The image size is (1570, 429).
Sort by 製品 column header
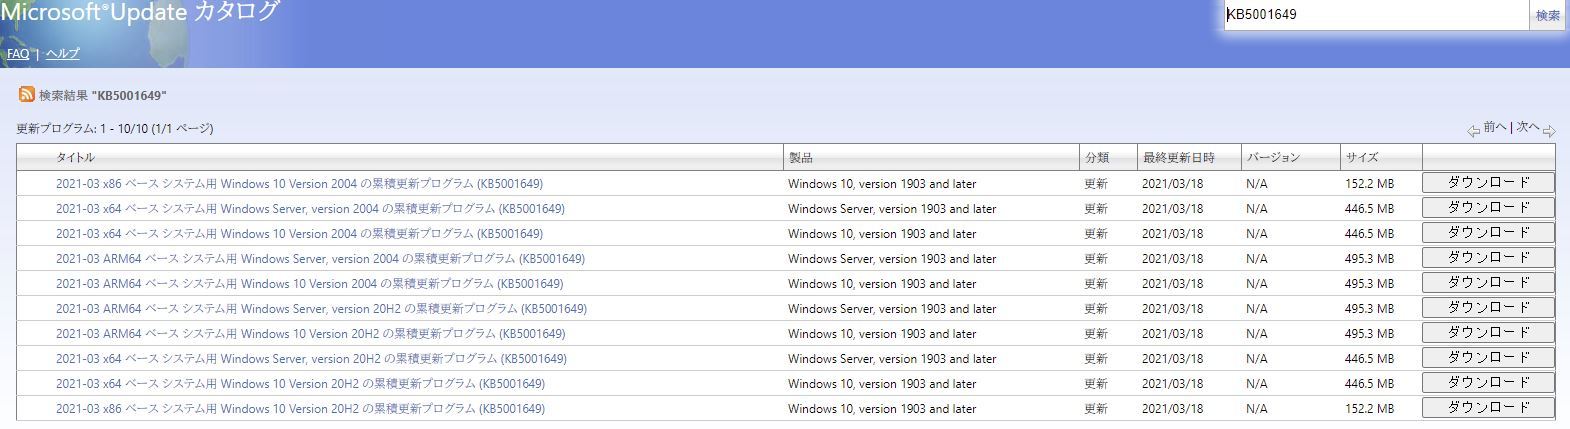(x=800, y=158)
